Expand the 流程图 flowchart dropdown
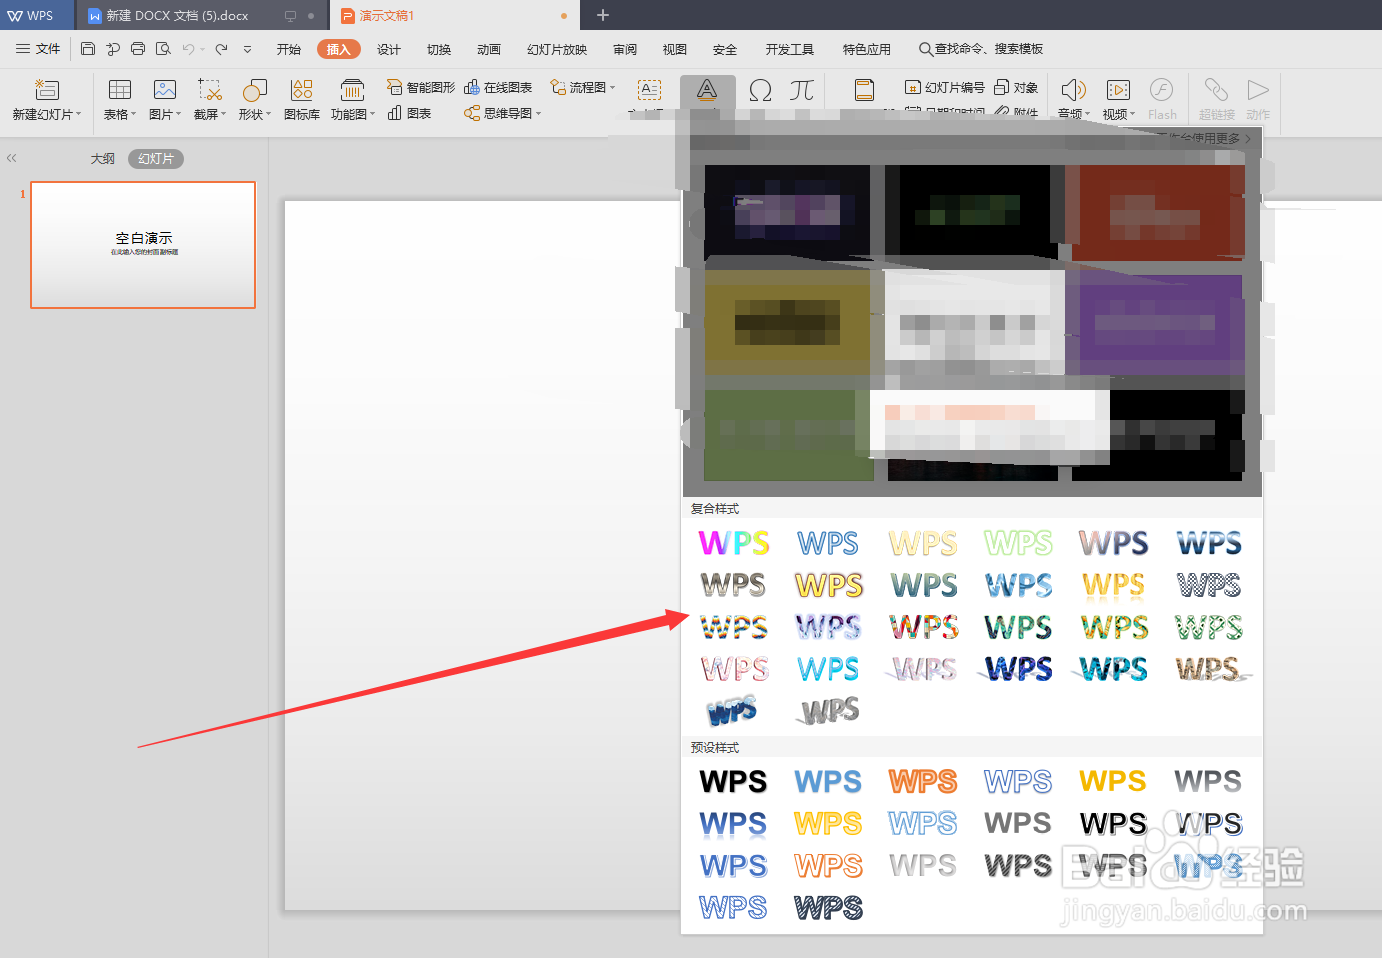 (612, 88)
